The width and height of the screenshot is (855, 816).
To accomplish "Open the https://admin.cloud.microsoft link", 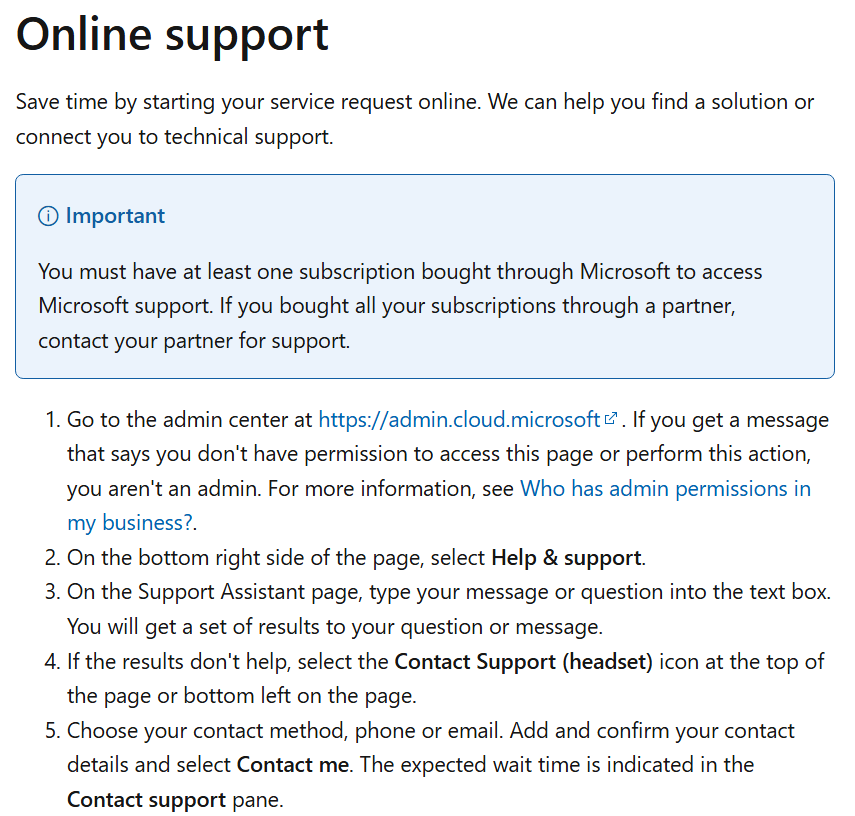I will coord(459,419).
